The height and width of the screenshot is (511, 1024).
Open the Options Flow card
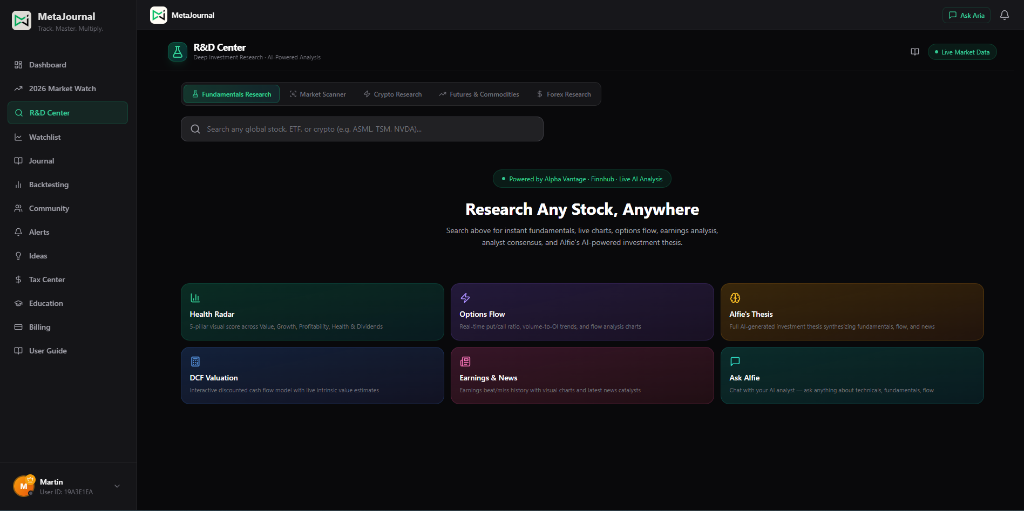tap(582, 312)
